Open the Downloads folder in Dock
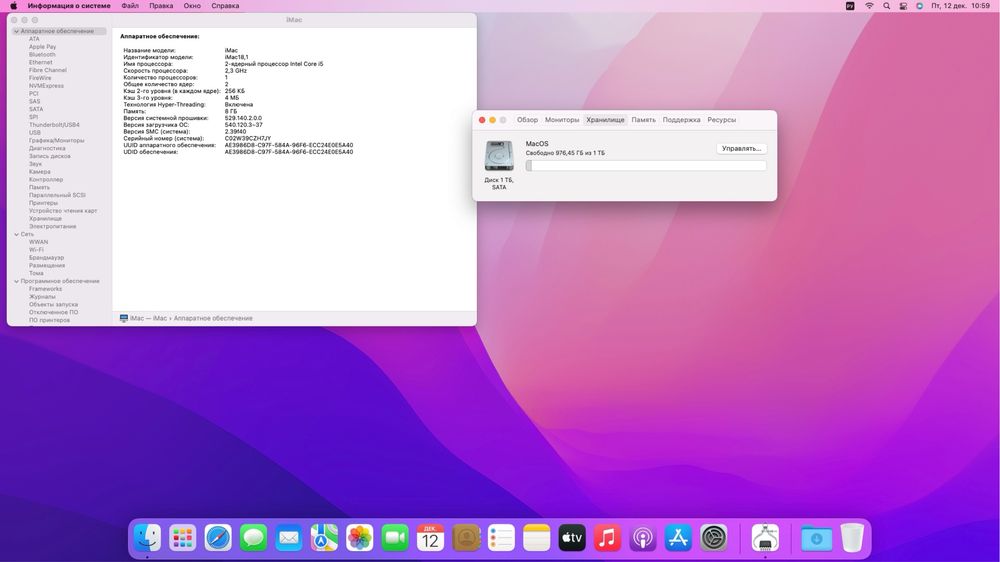Viewport: 1000px width, 562px height. 816,538
